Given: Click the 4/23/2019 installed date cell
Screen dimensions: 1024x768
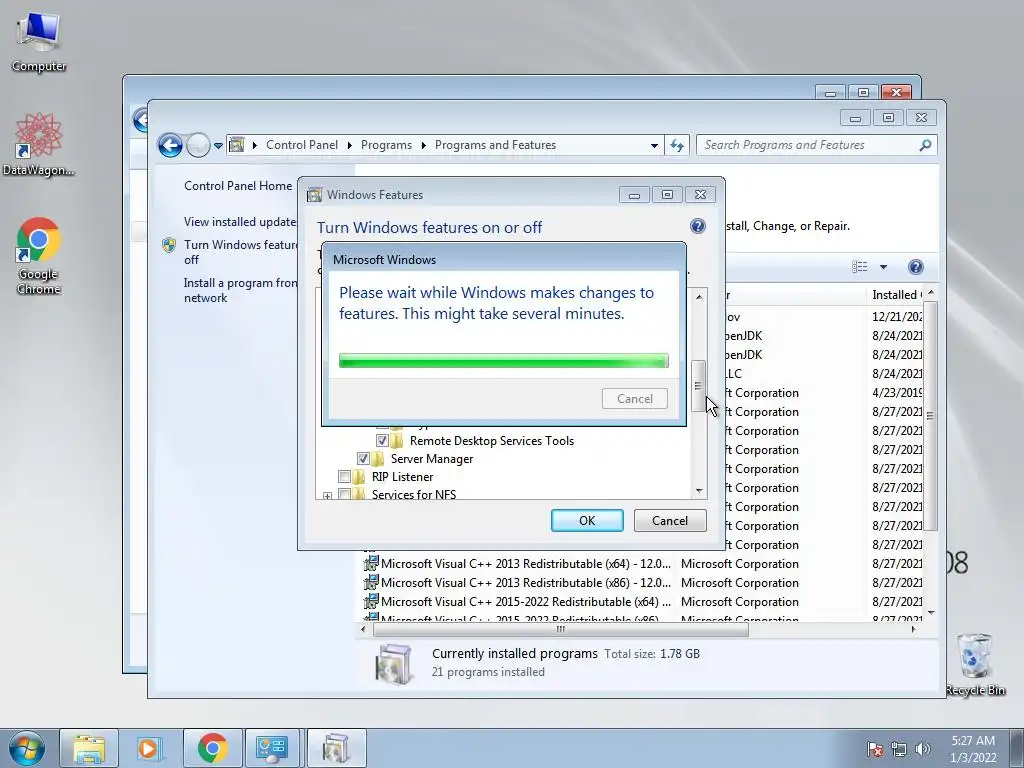Looking at the screenshot, I should click(x=897, y=392).
